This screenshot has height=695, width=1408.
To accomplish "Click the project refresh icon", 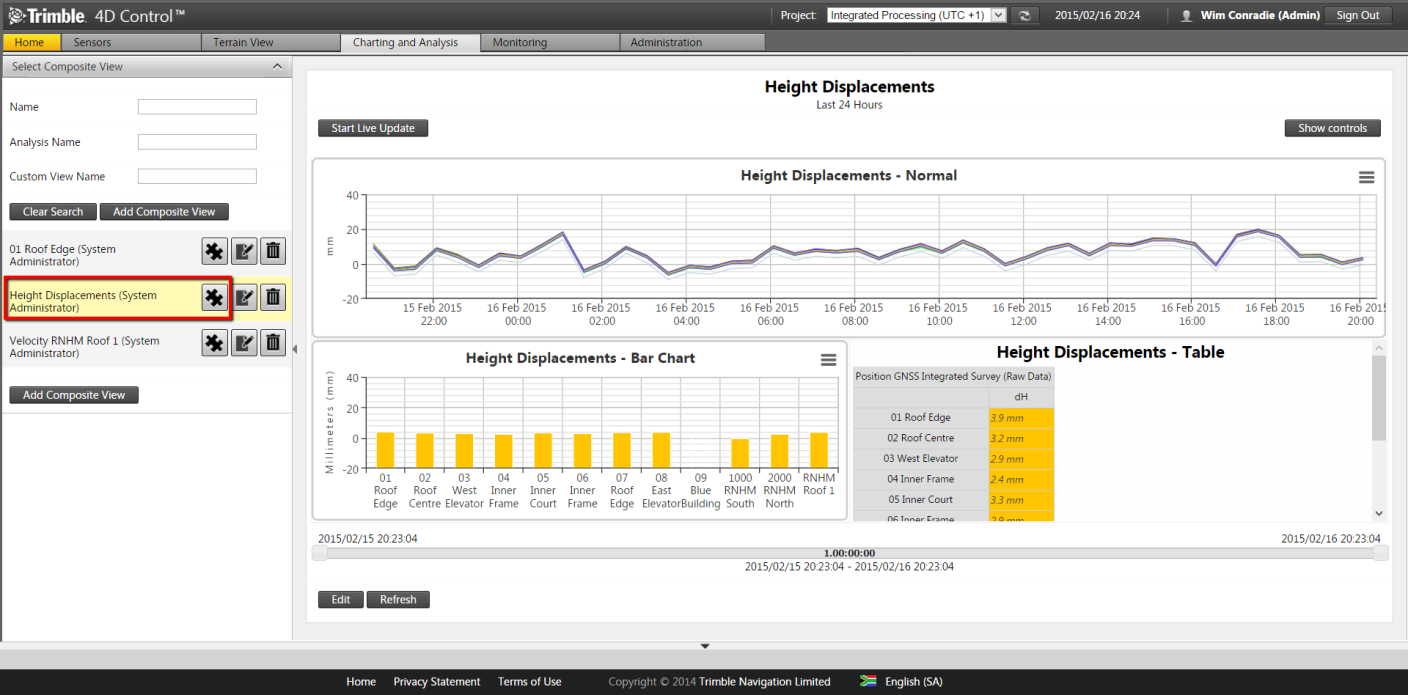I will [x=1025, y=15].
